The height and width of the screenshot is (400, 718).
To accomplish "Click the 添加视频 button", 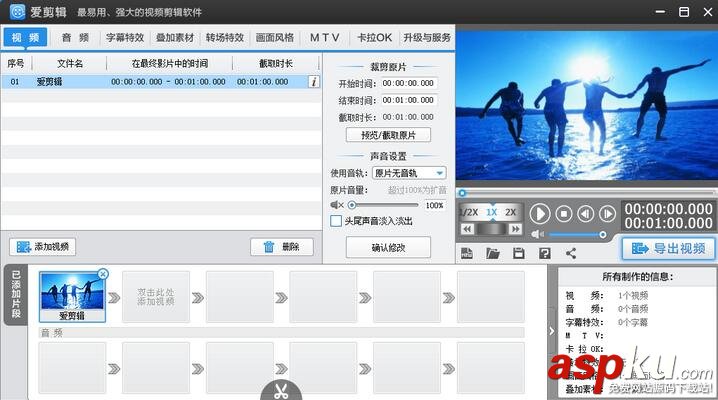I will 43,247.
